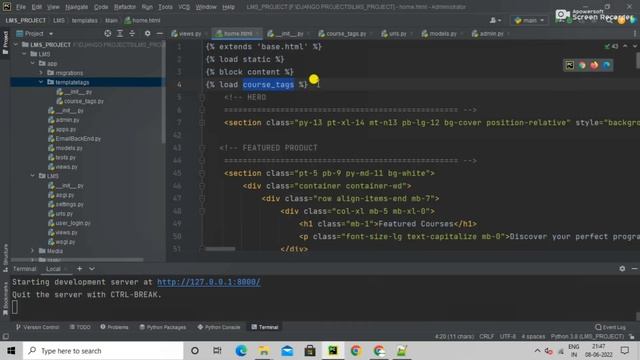Screen dimensions: 640x360
Task: Click the user account icon in top toolbar
Action: tap(495, 20)
